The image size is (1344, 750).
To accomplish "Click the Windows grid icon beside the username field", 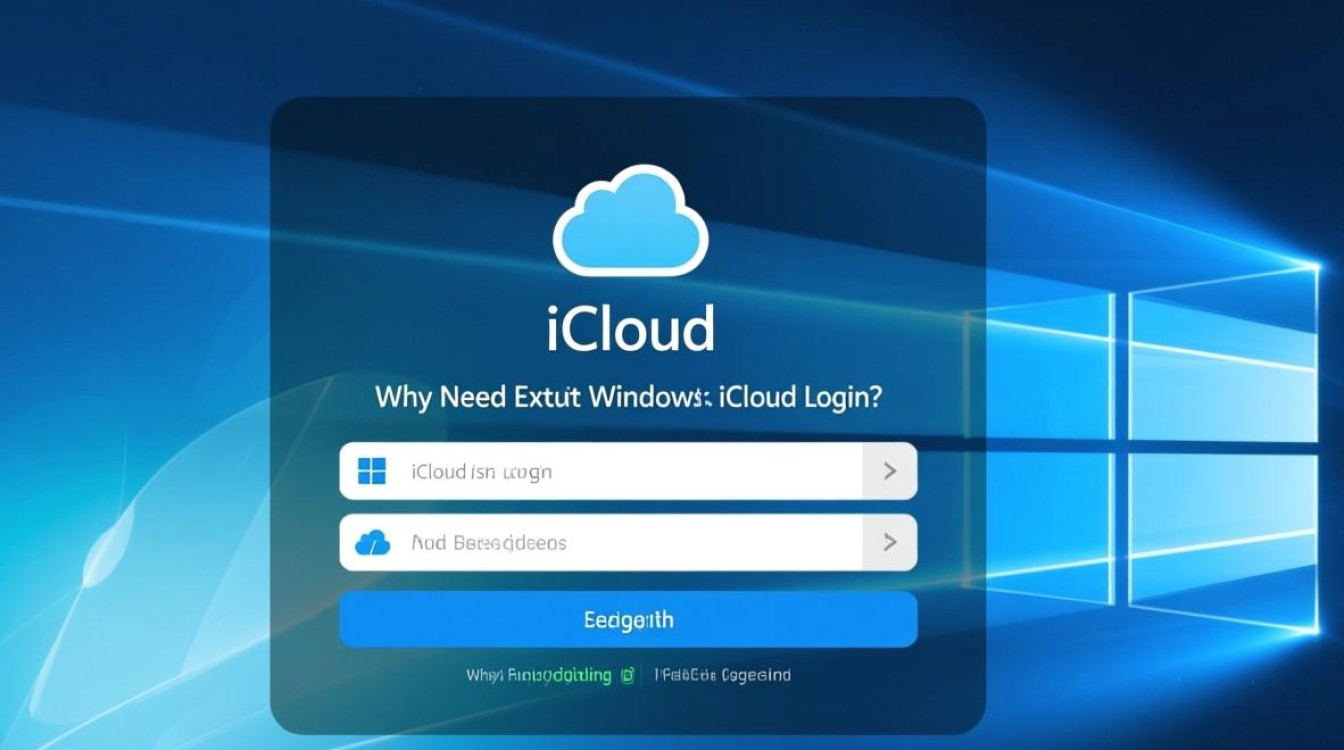I will [x=371, y=470].
